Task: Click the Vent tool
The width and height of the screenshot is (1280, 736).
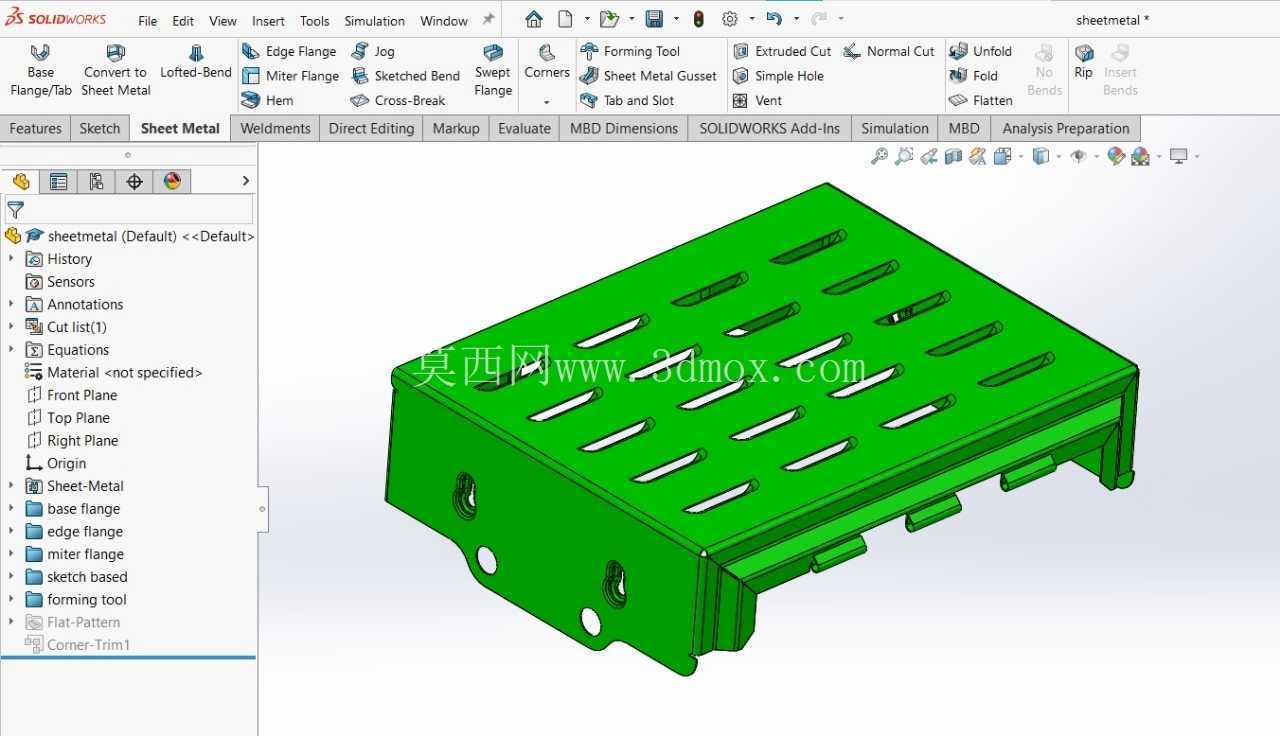Action: (x=757, y=100)
